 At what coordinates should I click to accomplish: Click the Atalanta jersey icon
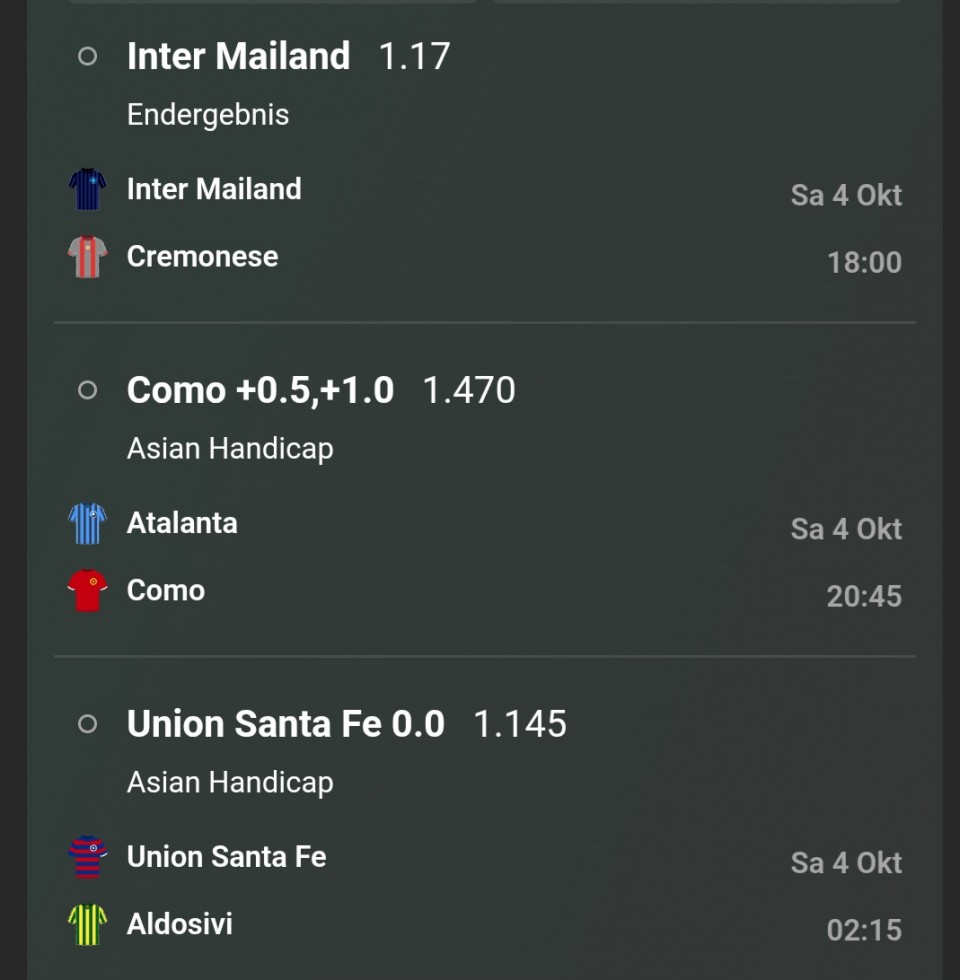click(87, 523)
